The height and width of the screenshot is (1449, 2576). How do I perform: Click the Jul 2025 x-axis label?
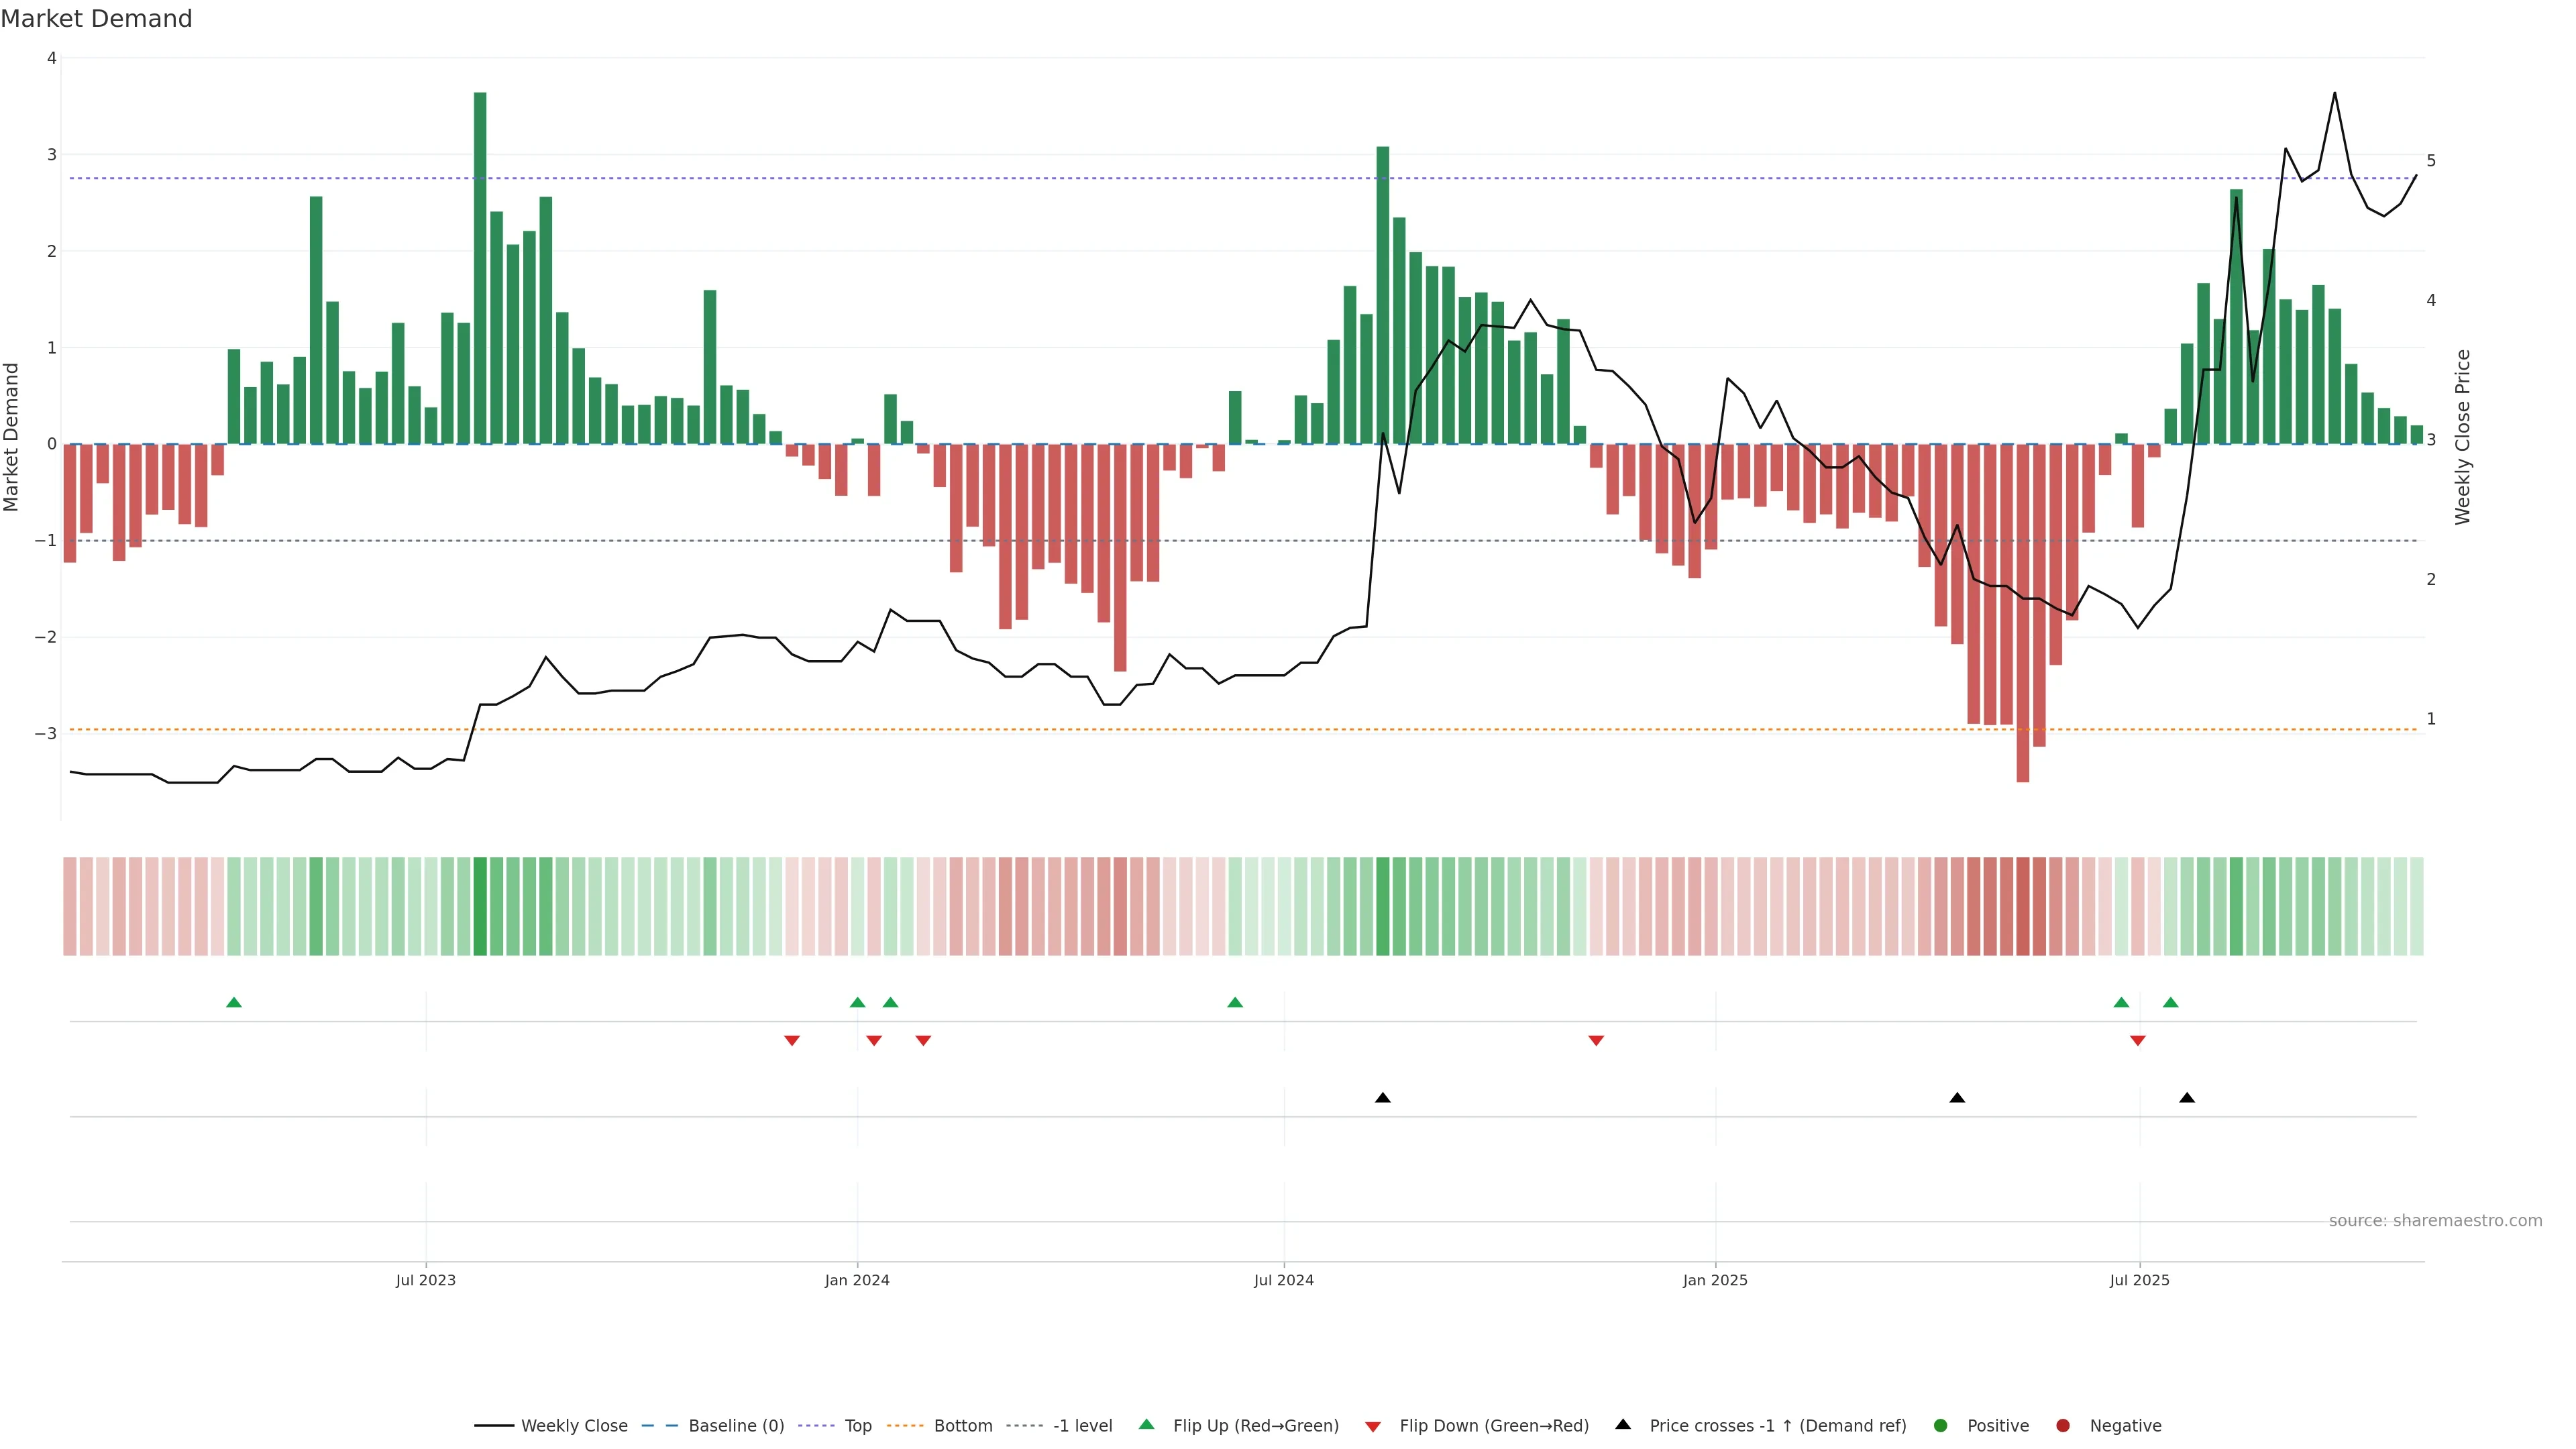pyautogui.click(x=2139, y=1280)
